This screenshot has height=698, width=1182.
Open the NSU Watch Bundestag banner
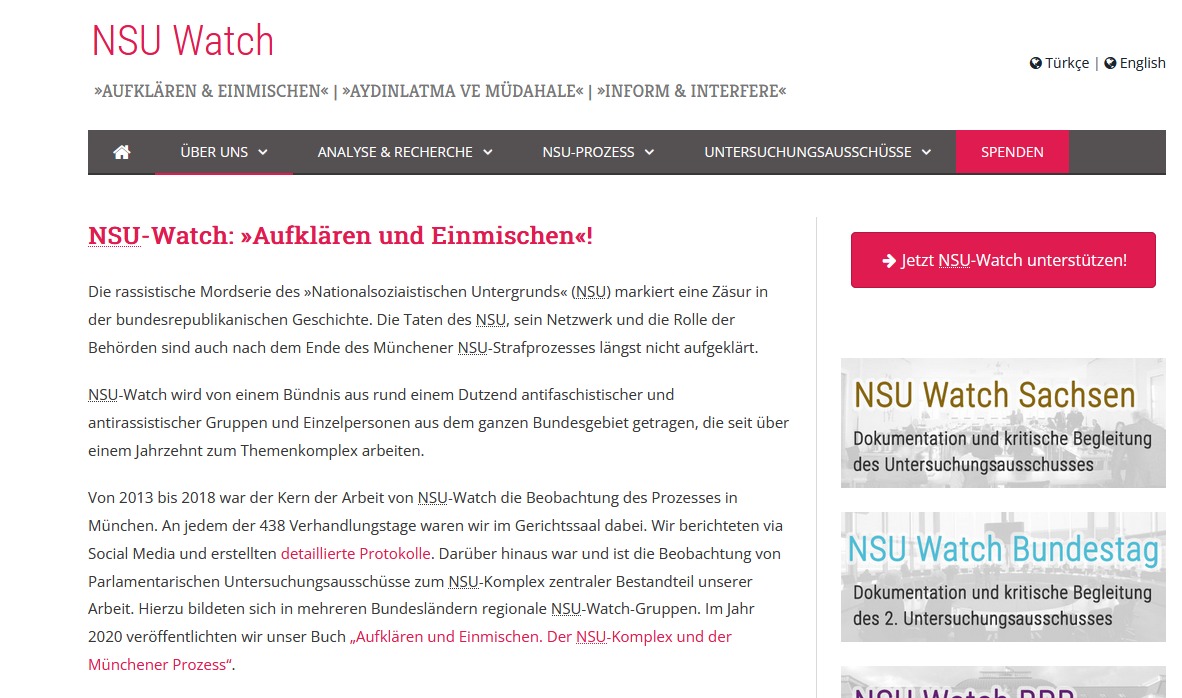1003,577
